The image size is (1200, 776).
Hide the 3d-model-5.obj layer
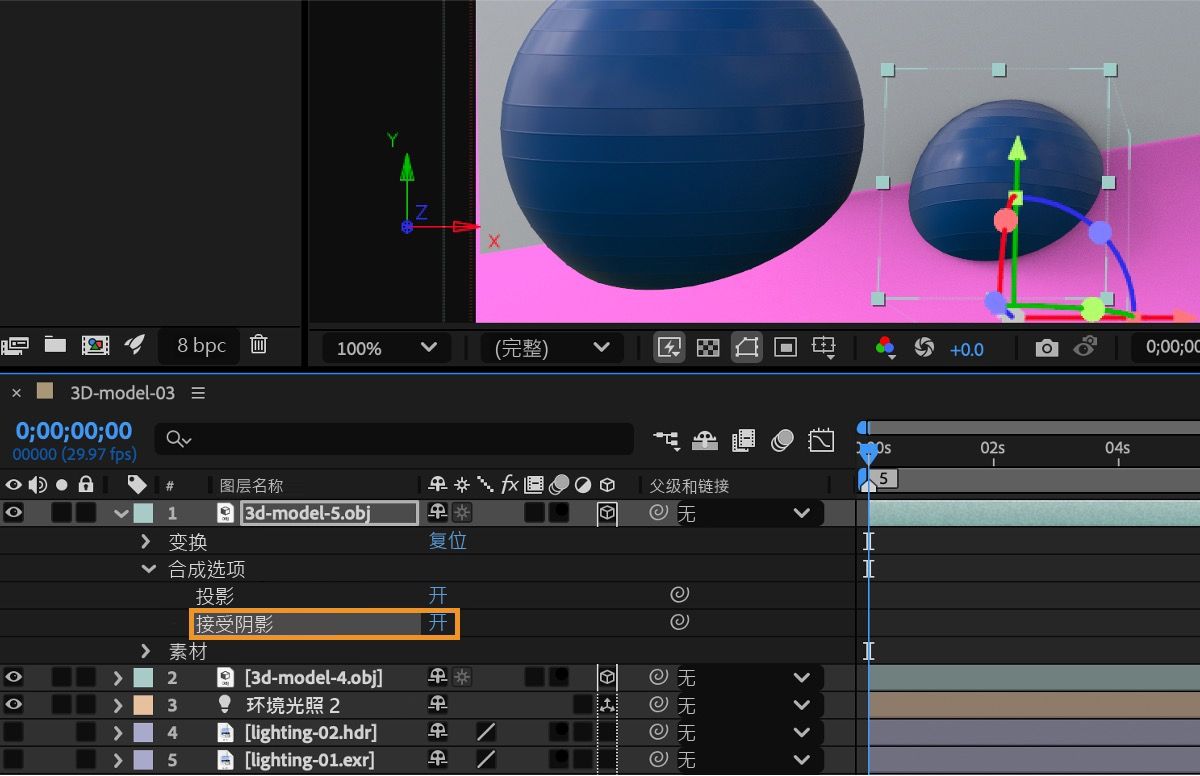point(14,512)
